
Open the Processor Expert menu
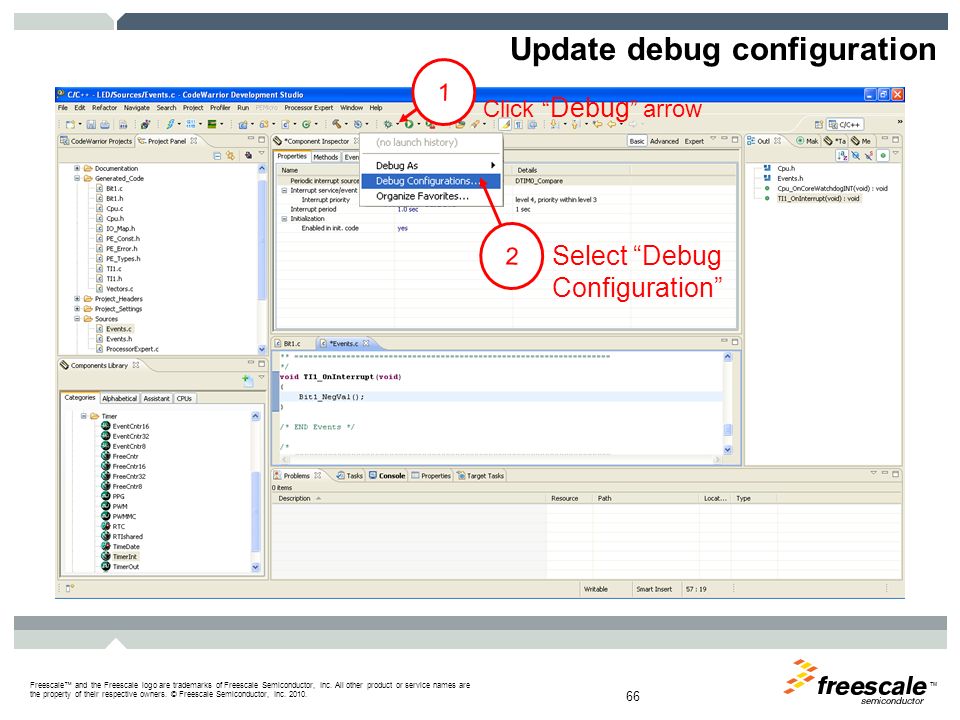tap(309, 108)
